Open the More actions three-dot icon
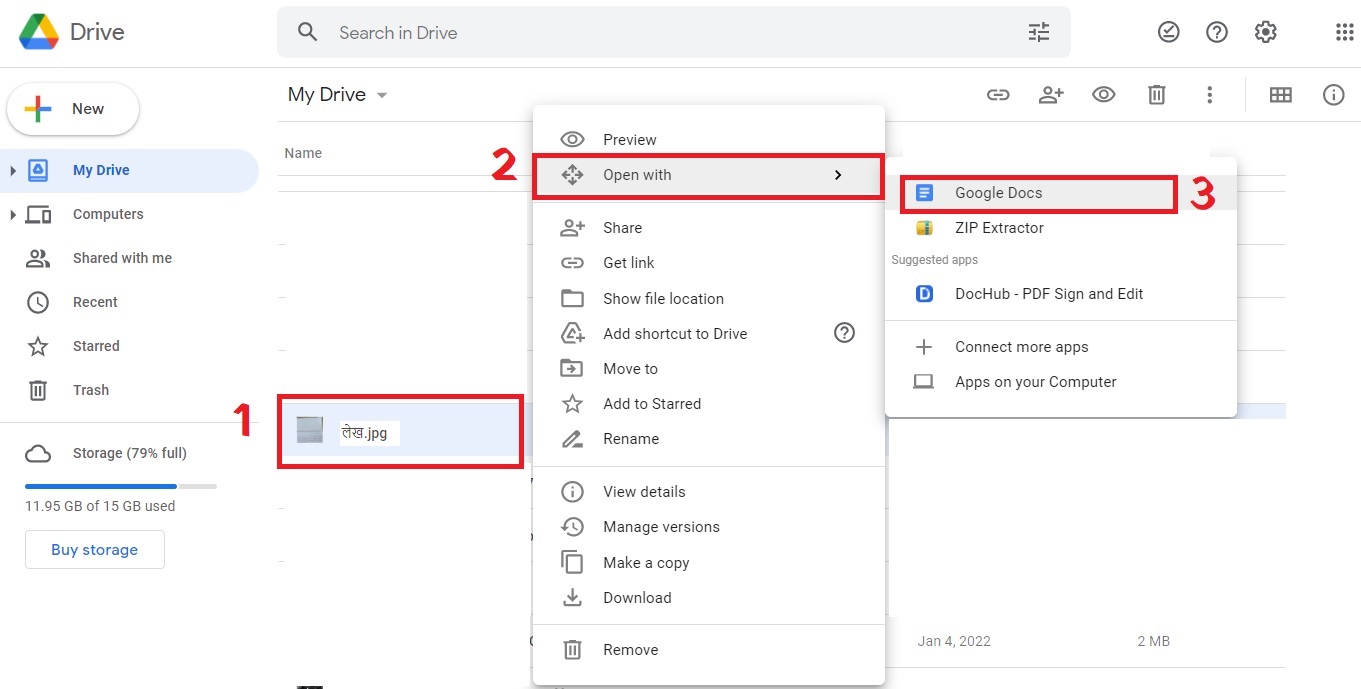Image resolution: width=1361 pixels, height=689 pixels. (1210, 95)
